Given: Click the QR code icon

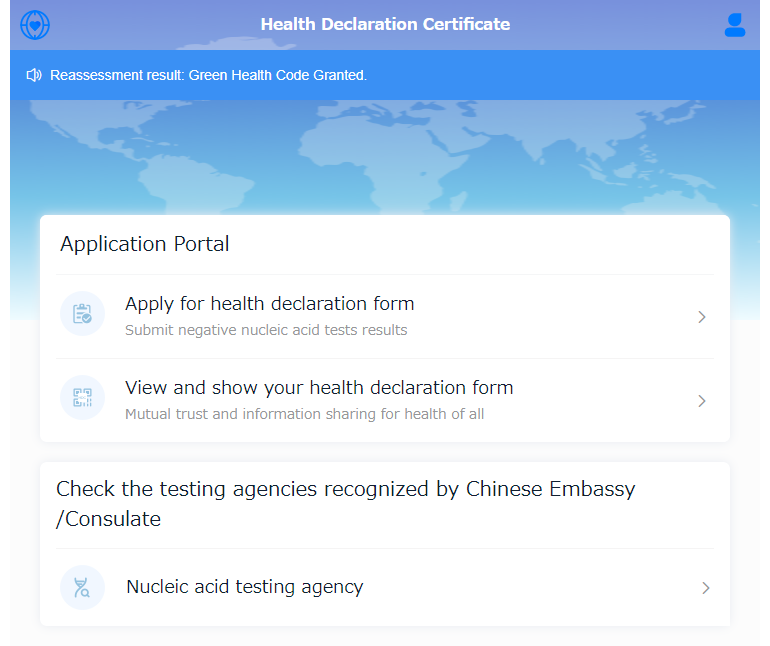Looking at the screenshot, I should pos(82,397).
